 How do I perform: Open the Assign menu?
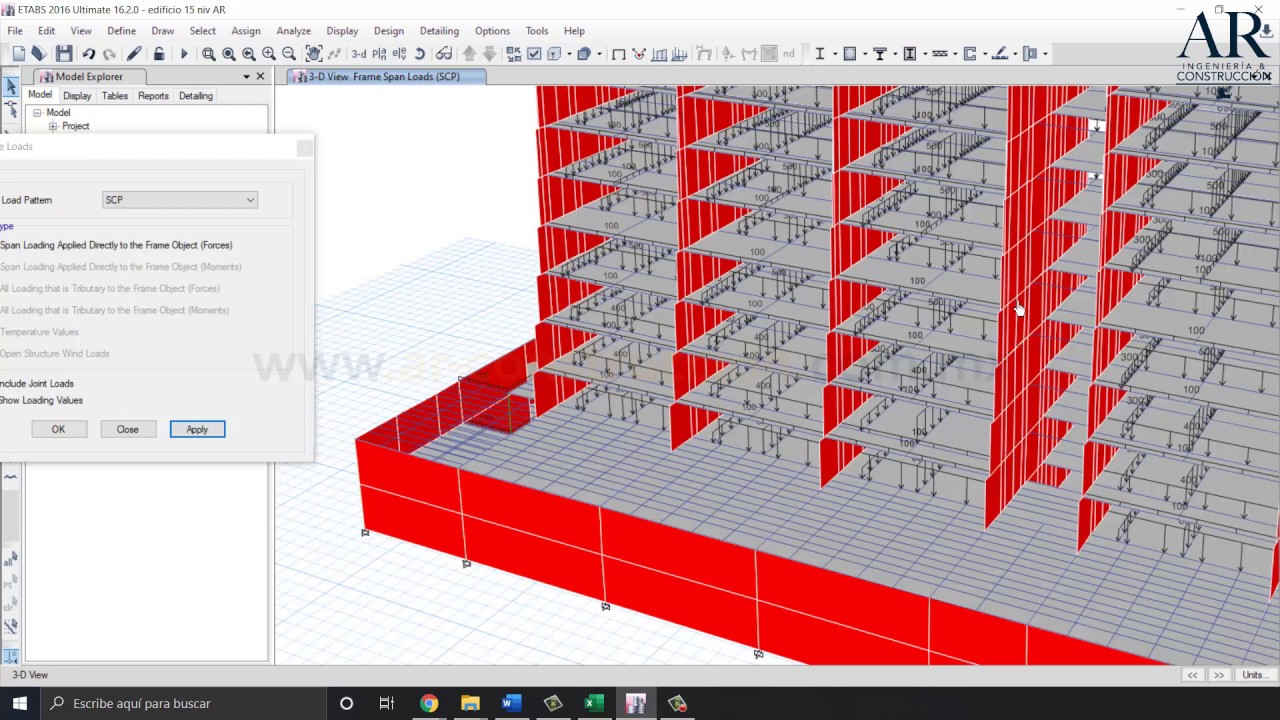245,31
